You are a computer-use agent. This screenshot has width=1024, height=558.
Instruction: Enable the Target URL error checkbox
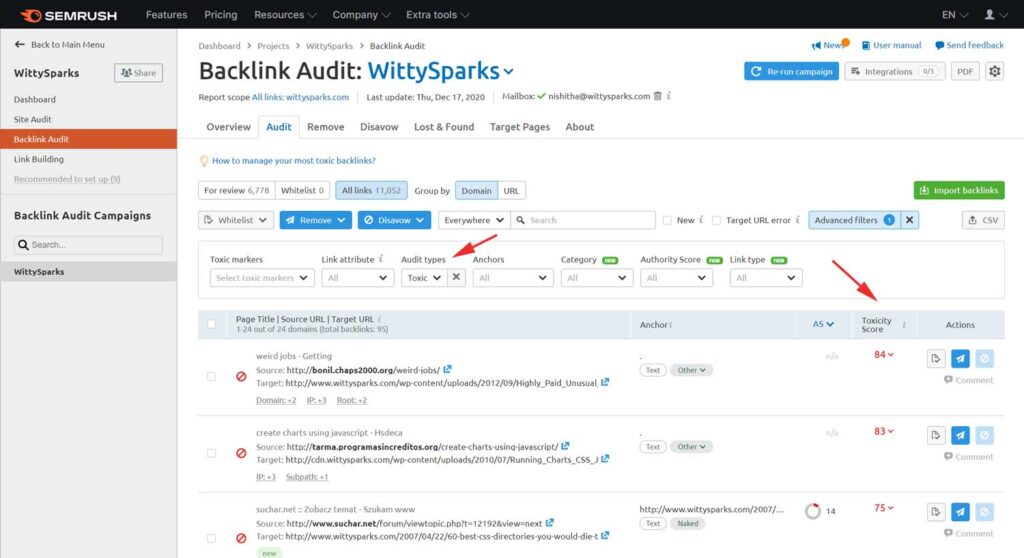716,220
